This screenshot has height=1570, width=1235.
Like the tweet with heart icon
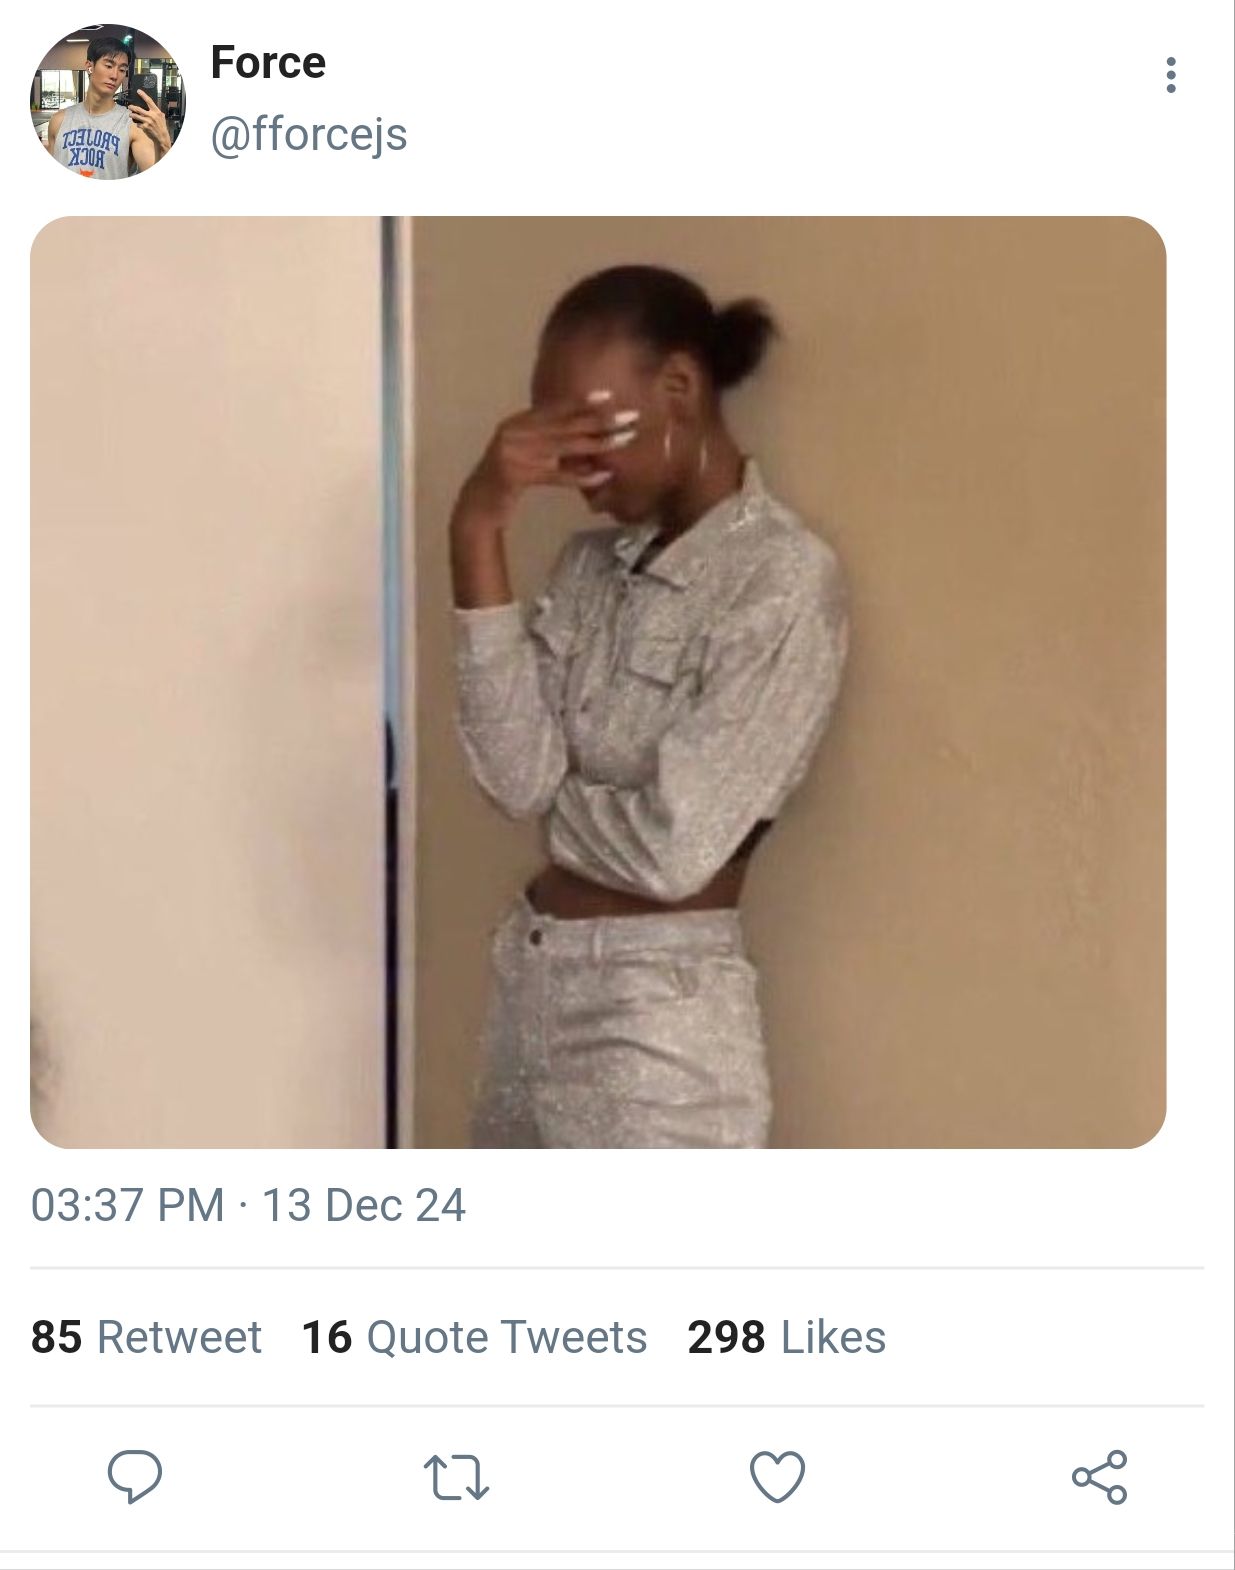coord(777,1477)
